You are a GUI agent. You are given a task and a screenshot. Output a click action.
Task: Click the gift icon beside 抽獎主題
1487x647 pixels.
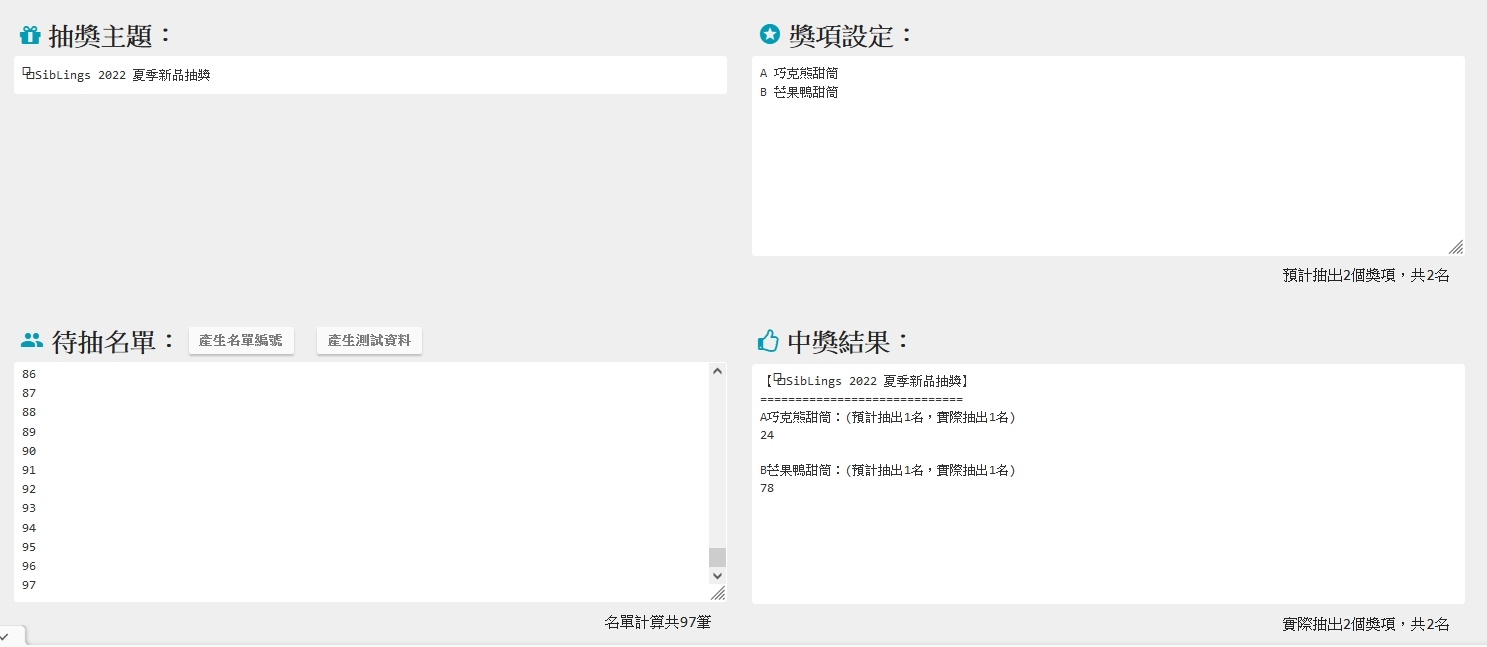(30, 36)
